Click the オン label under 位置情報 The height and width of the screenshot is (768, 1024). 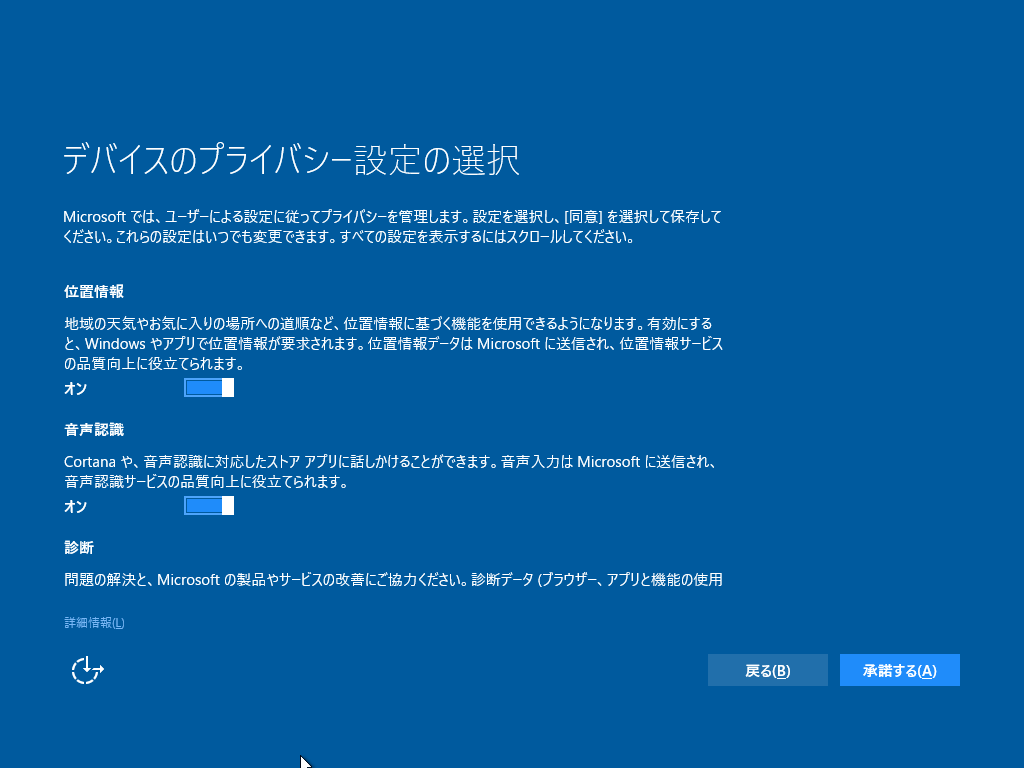76,389
